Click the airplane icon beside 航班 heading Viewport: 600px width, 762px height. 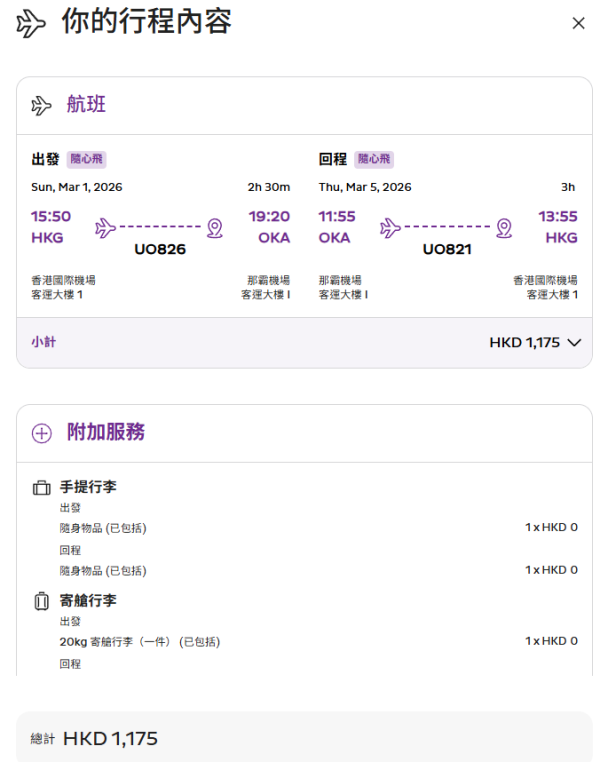pyautogui.click(x=41, y=105)
